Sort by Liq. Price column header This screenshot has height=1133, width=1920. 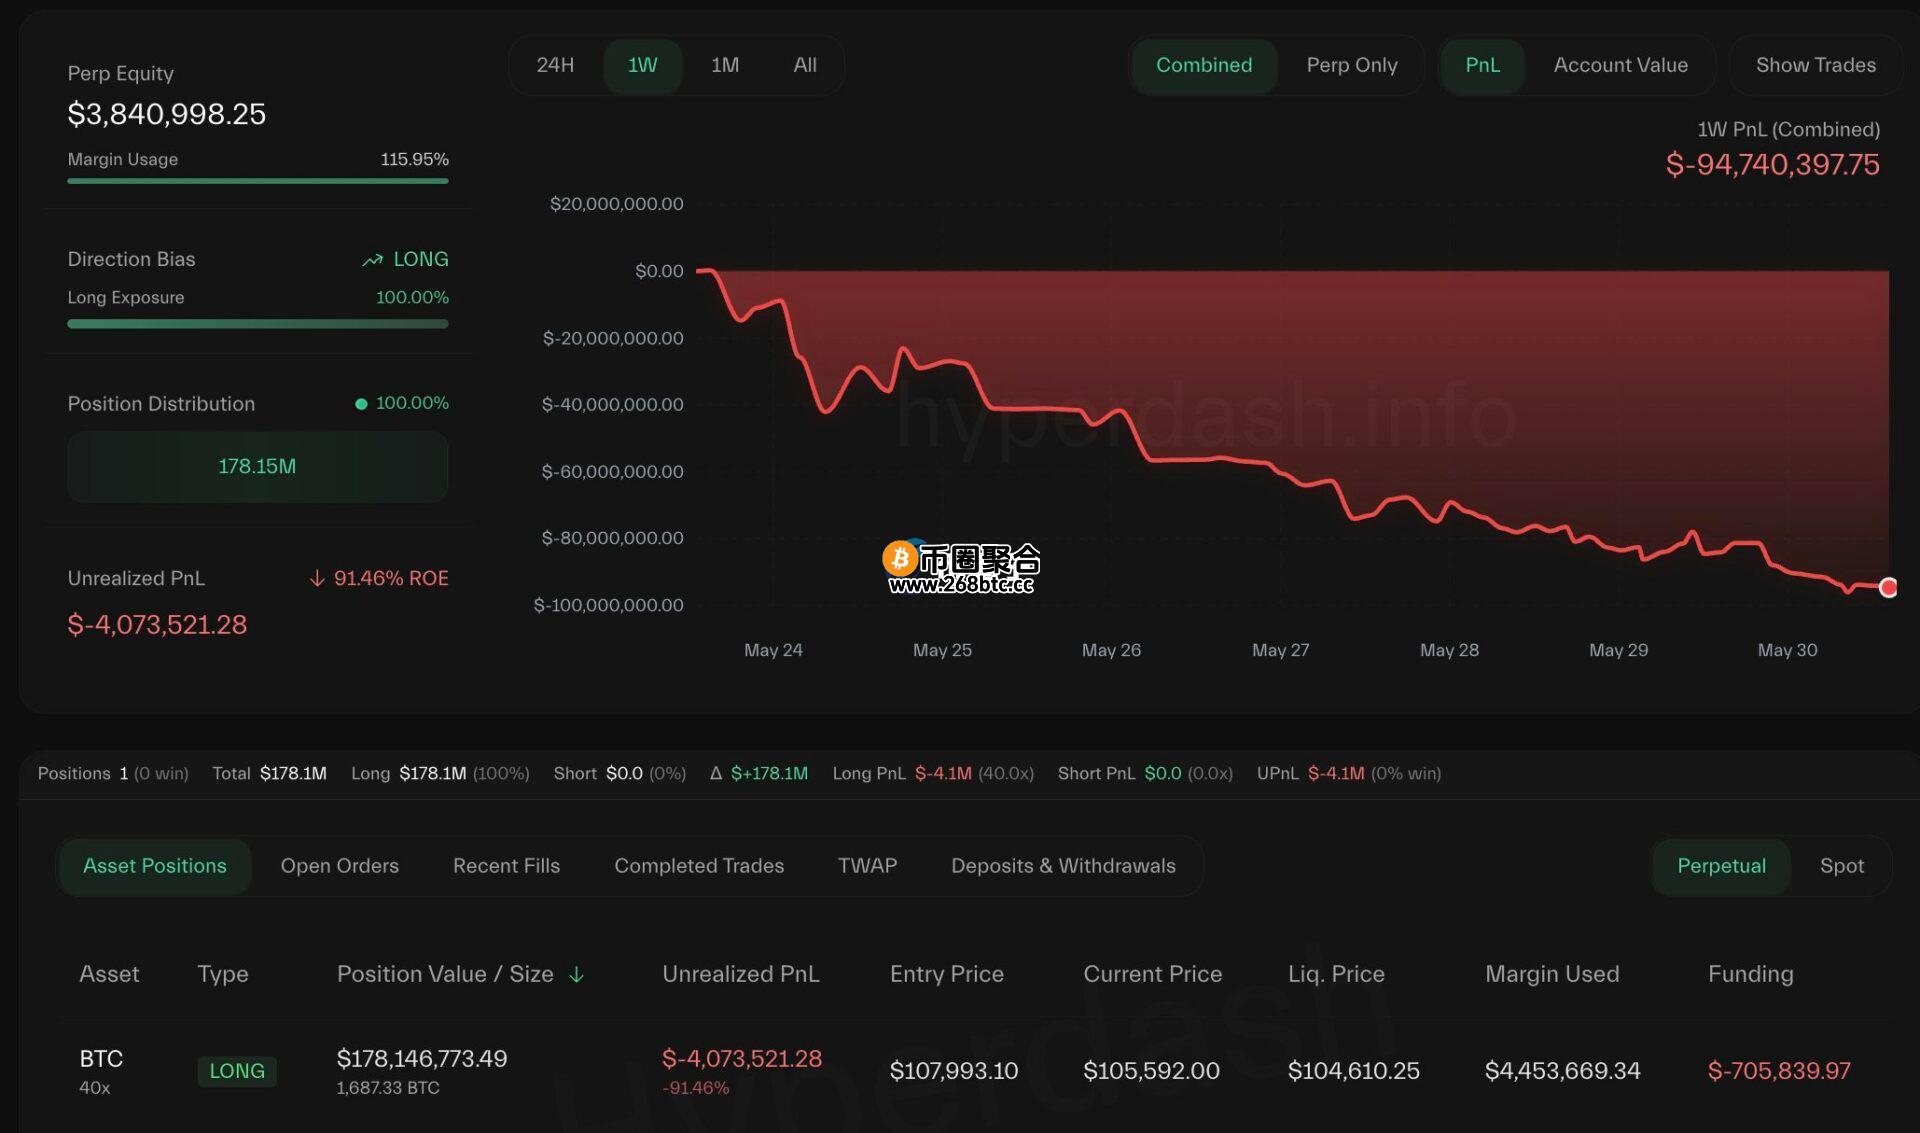tap(1336, 974)
